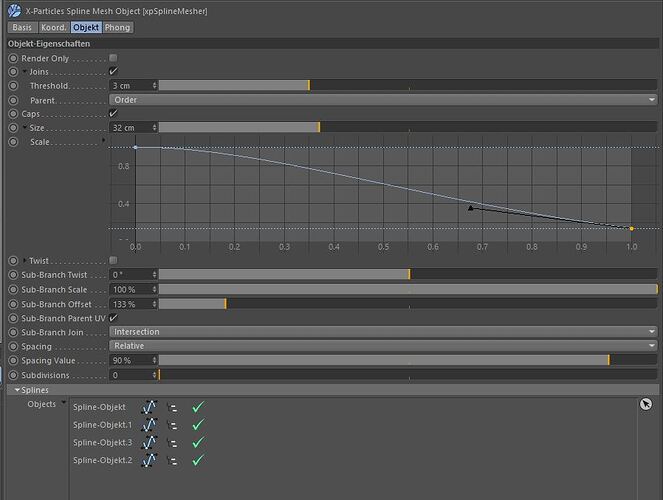Switch to the Basis tab

point(22,27)
